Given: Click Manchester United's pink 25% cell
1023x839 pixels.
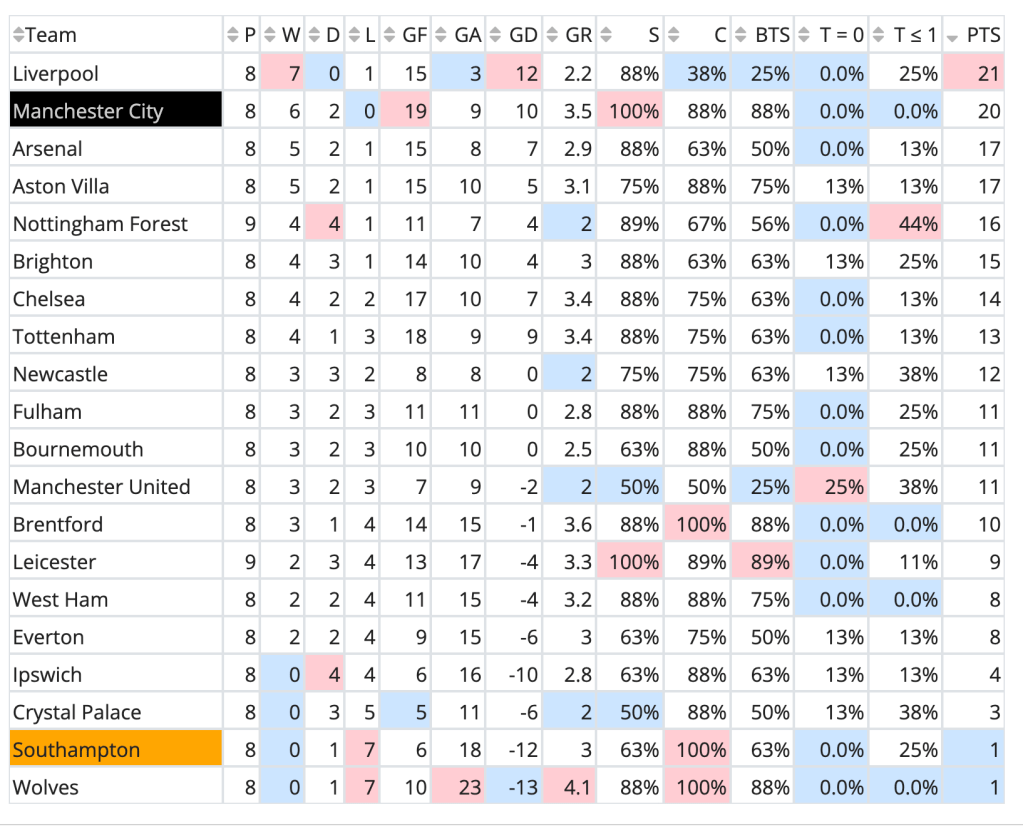Looking at the screenshot, I should [x=832, y=487].
